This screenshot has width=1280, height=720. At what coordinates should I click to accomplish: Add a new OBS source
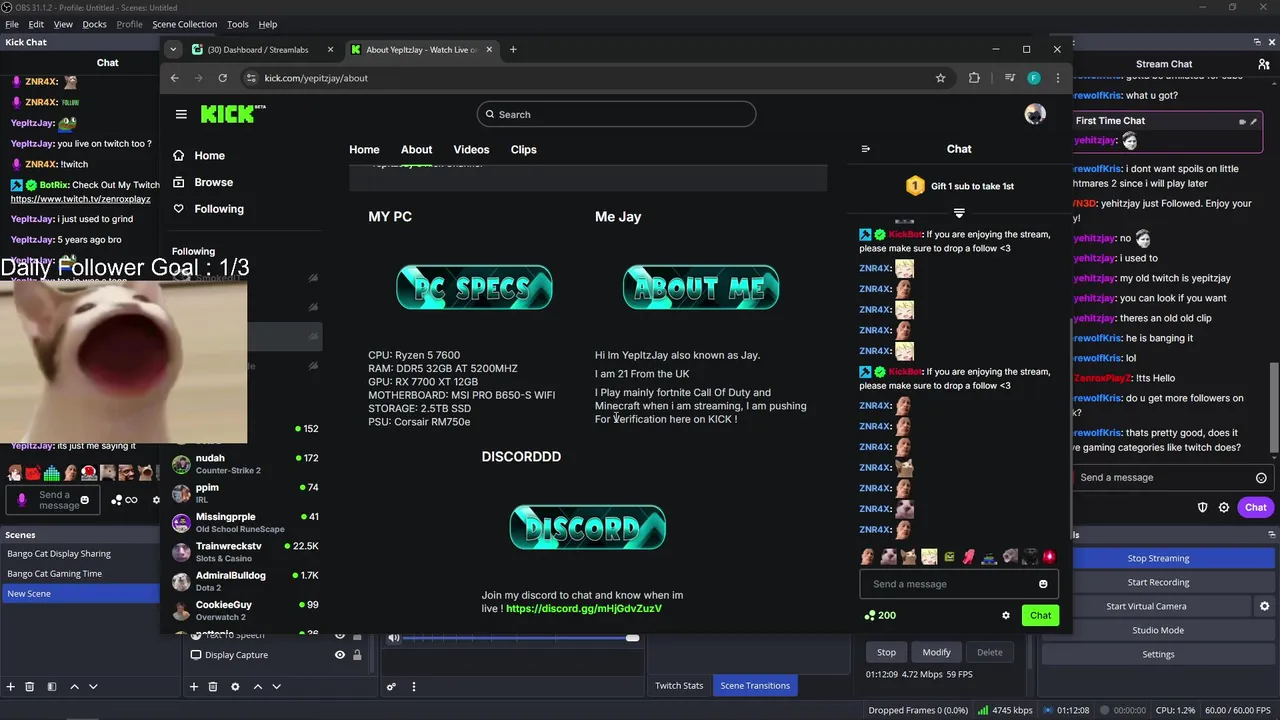[194, 687]
